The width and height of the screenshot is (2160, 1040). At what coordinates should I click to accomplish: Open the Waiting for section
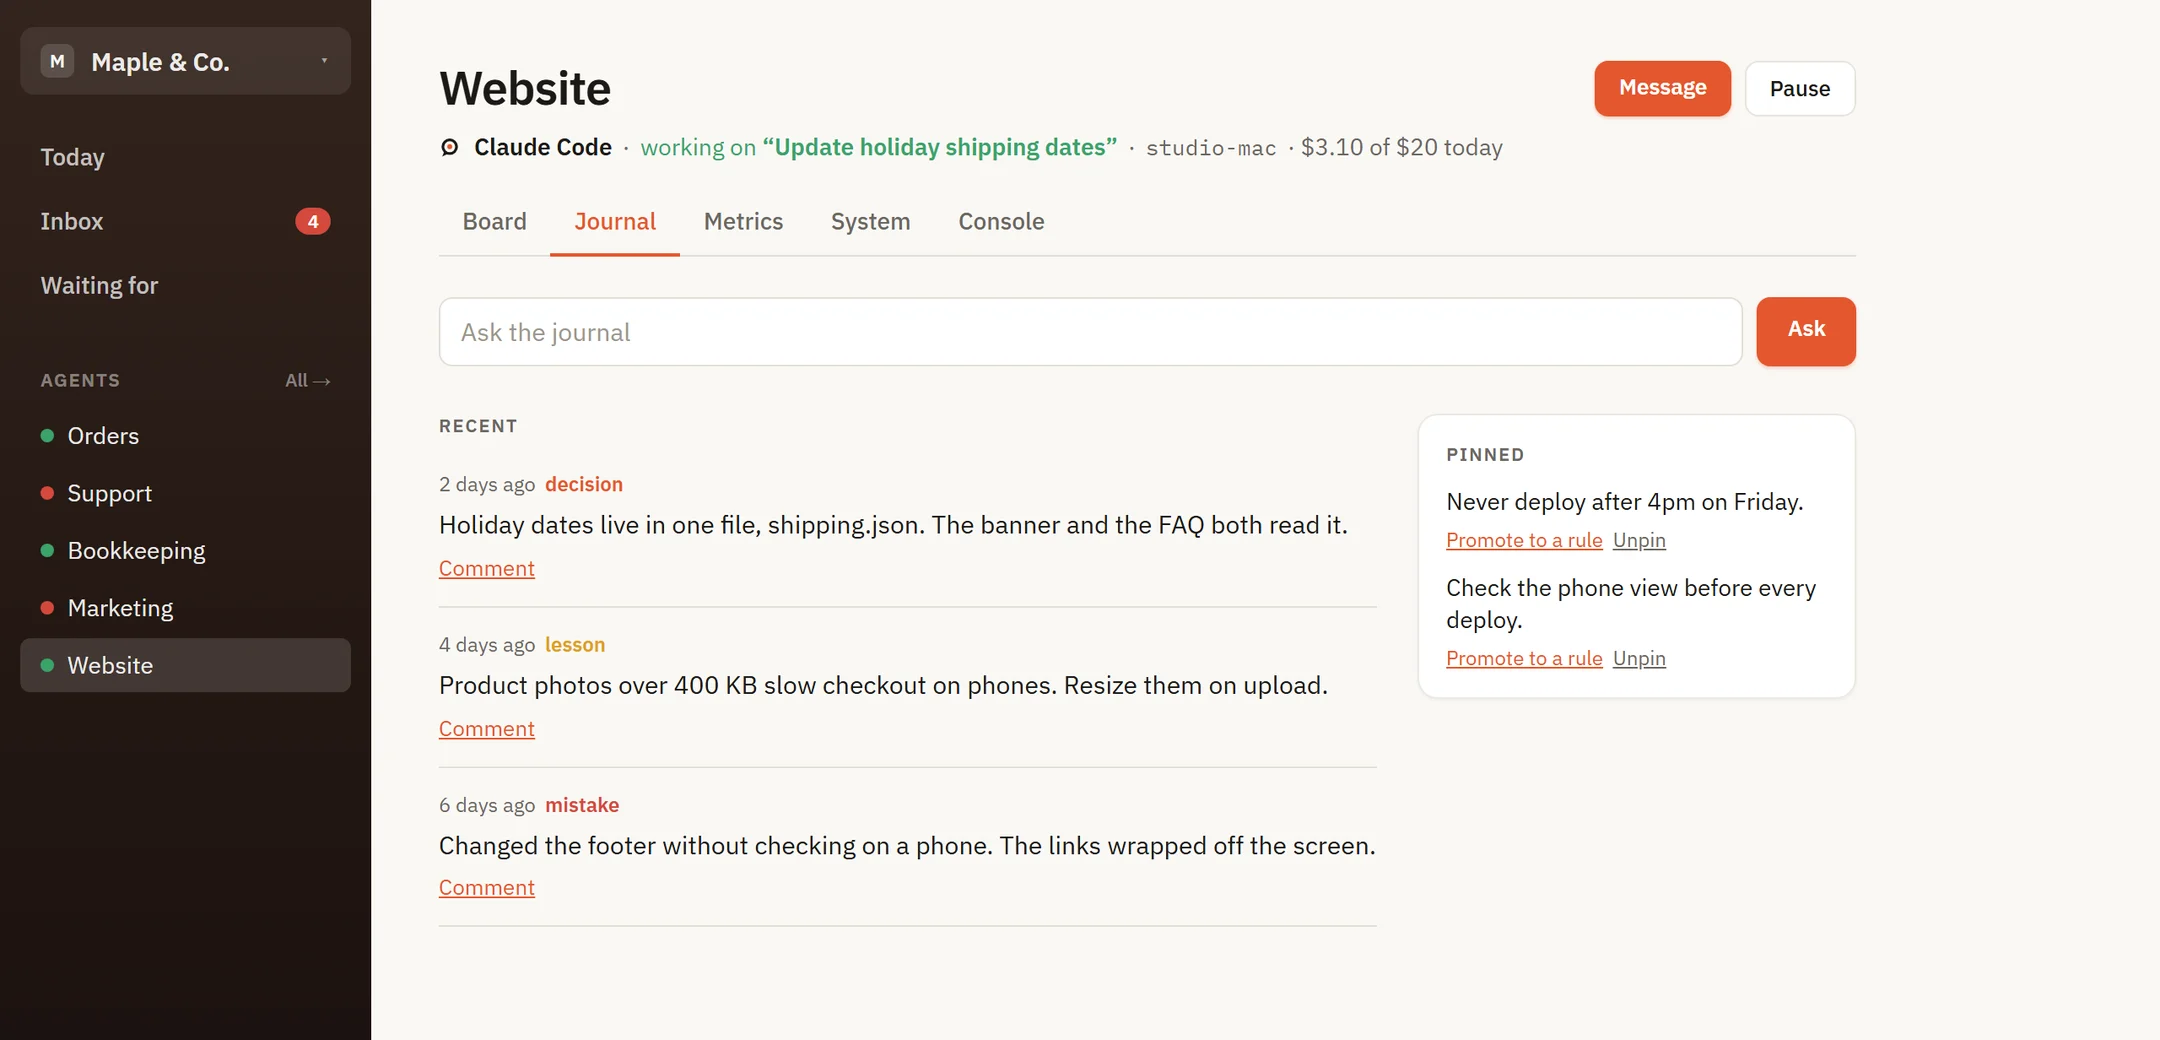click(x=185, y=285)
